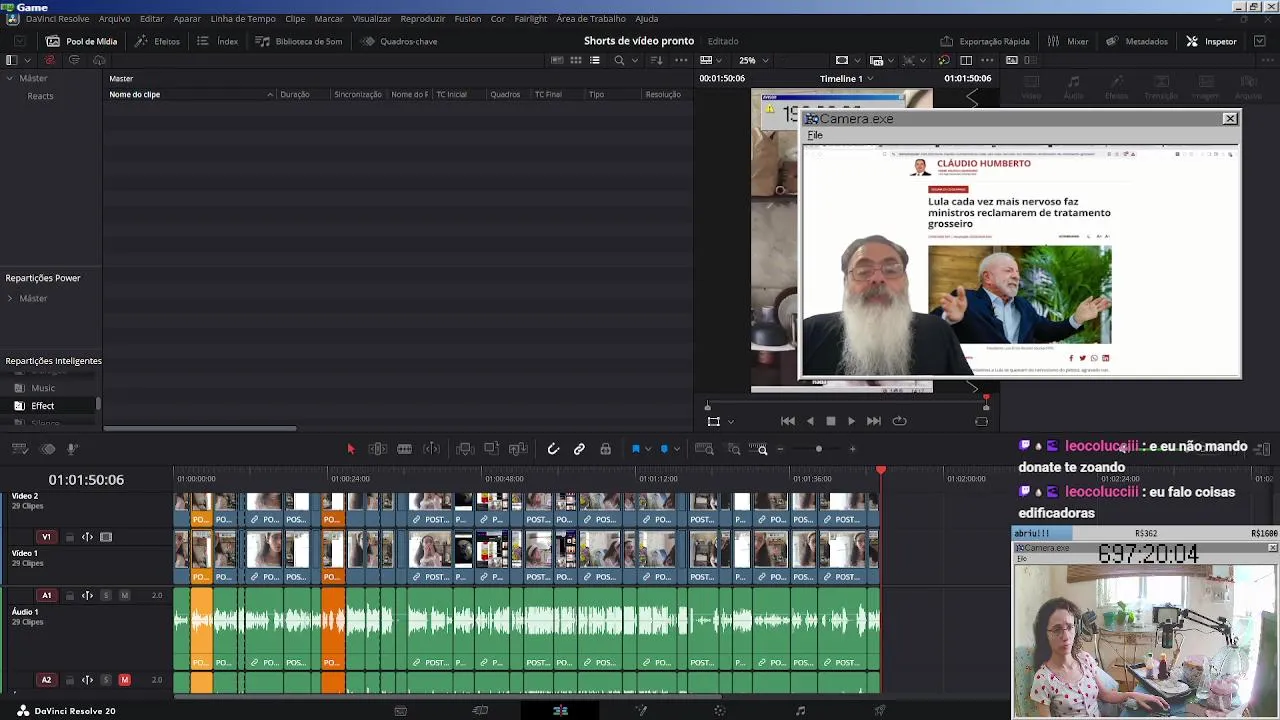Add a blue marker to timeline
The height and width of the screenshot is (720, 1280).
click(x=664, y=449)
